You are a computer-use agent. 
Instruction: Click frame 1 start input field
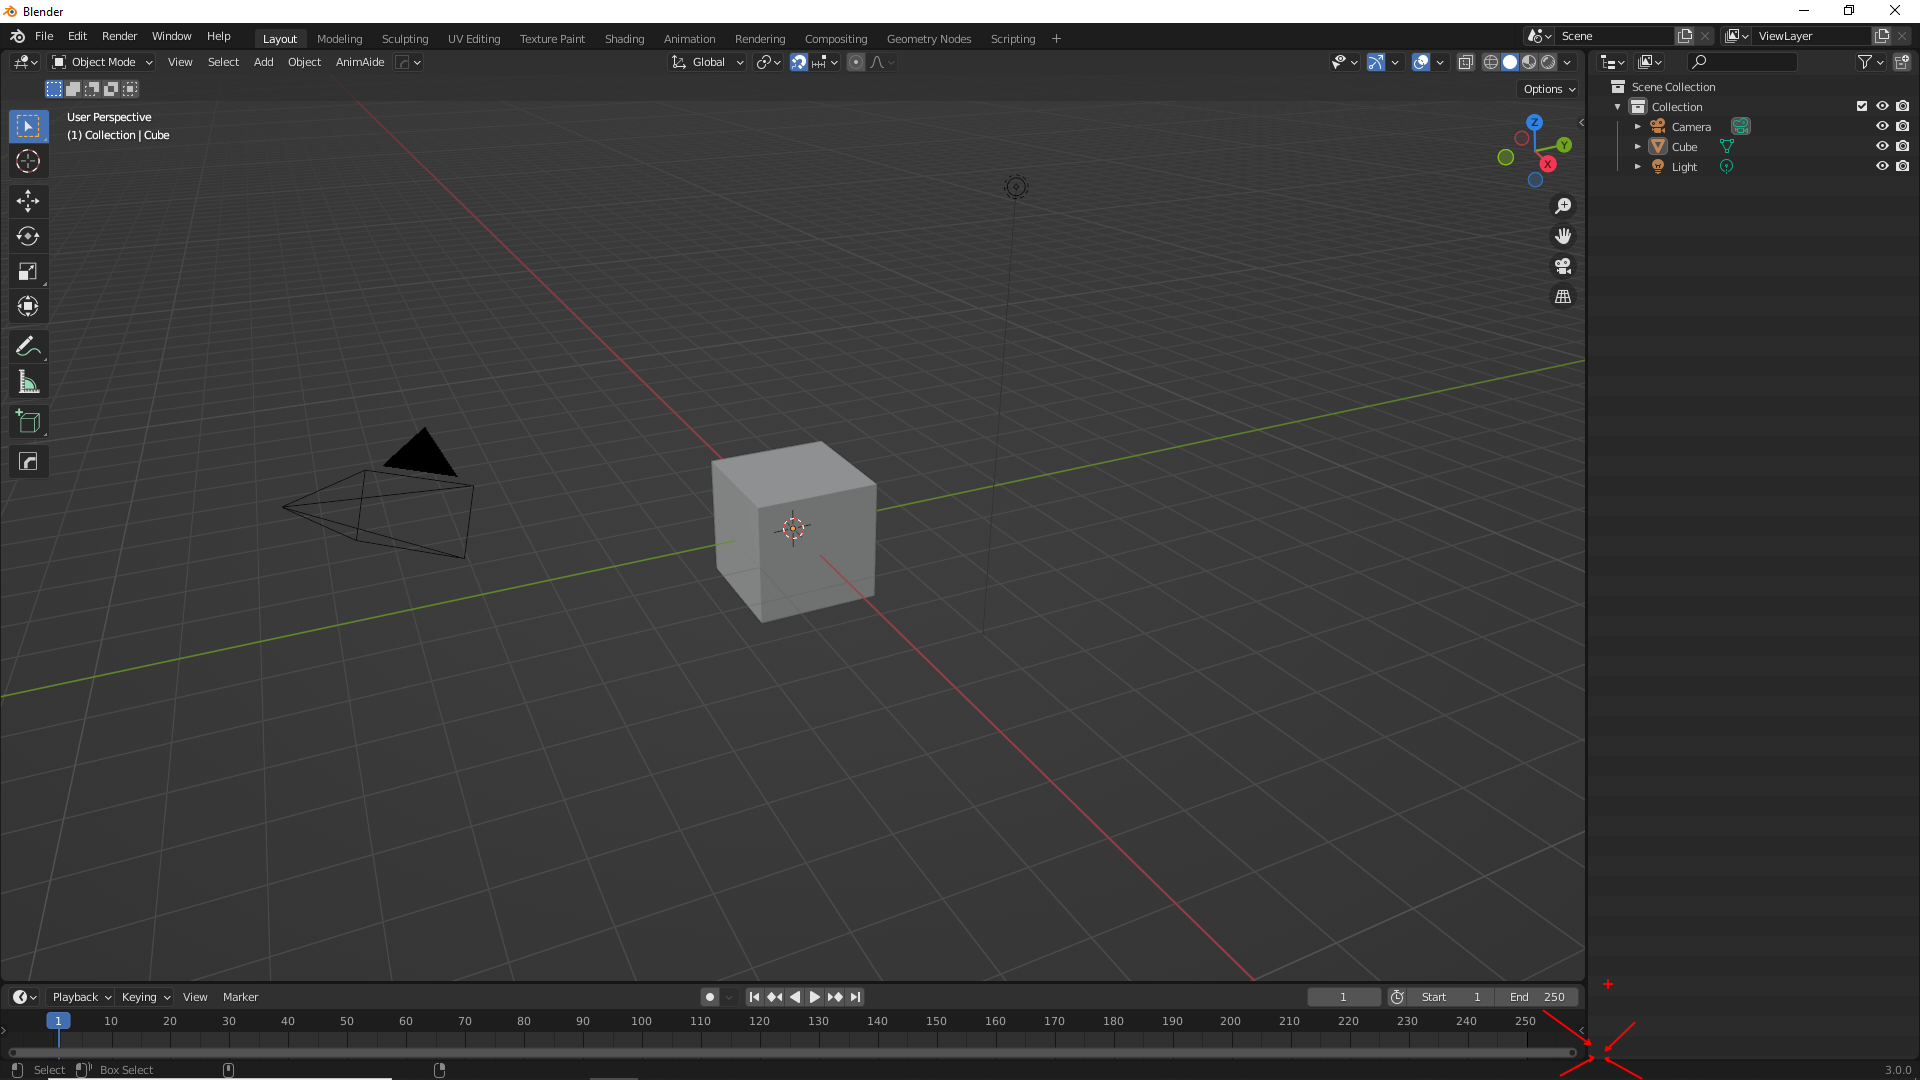pos(1451,996)
